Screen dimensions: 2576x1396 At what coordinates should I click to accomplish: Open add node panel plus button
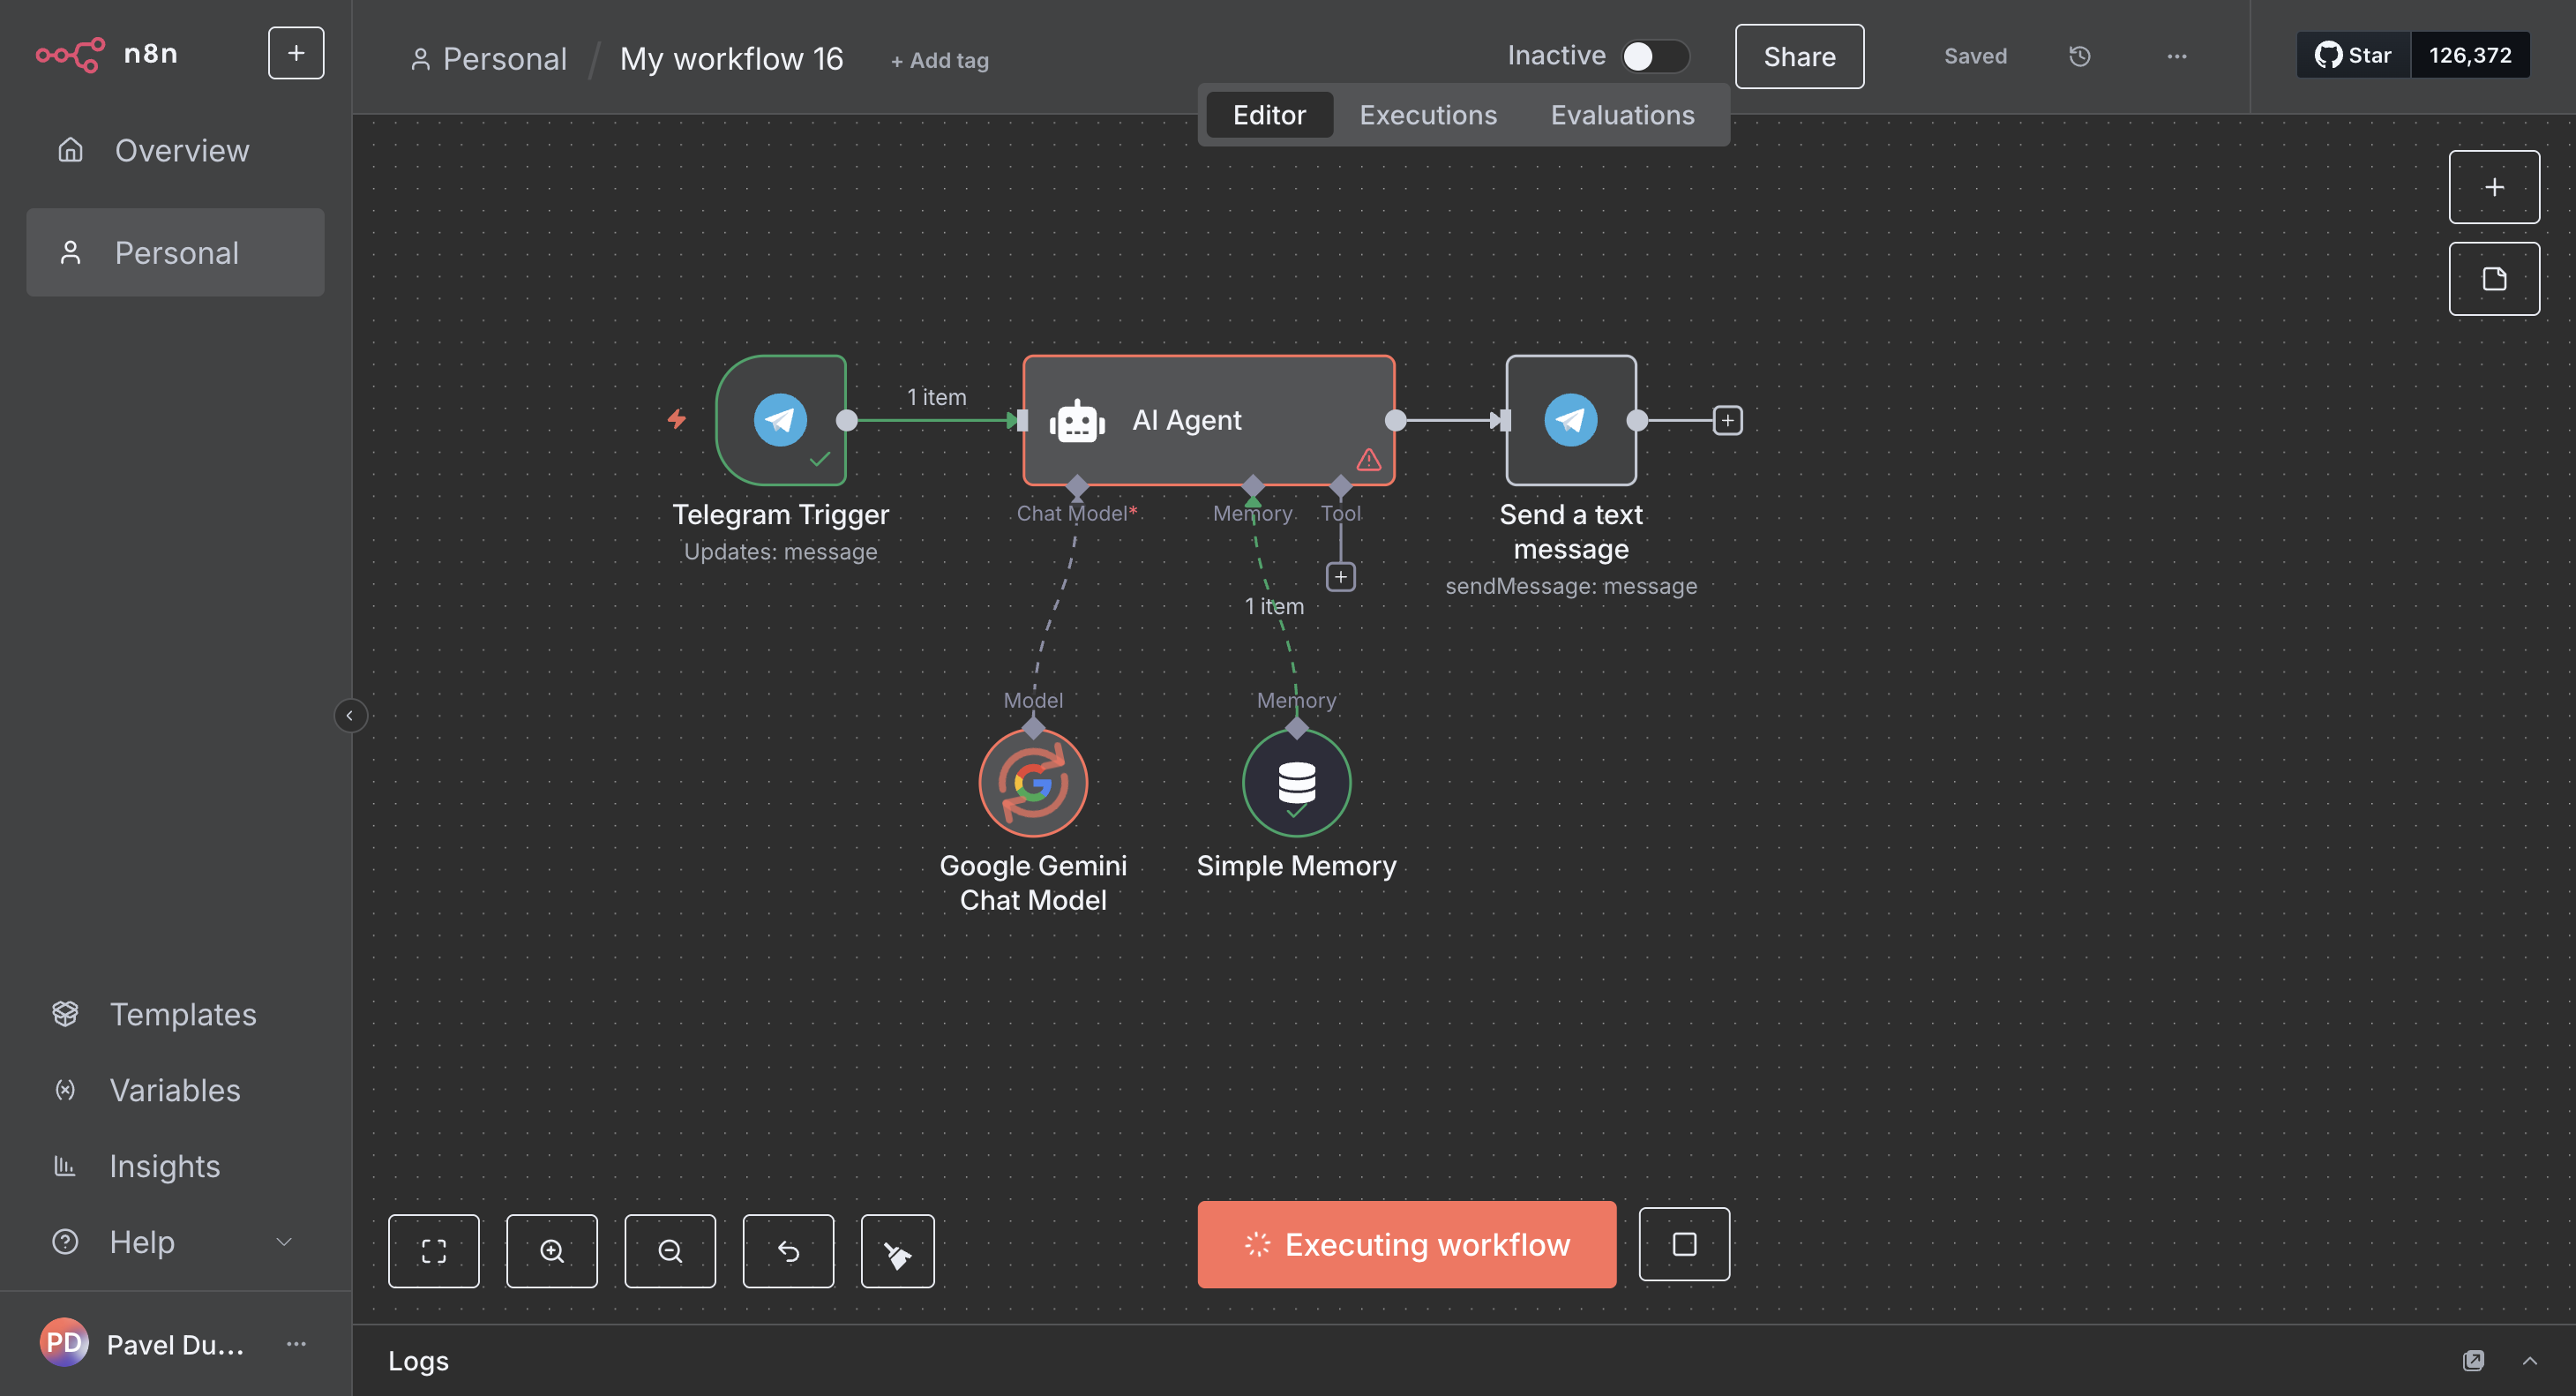point(2493,187)
